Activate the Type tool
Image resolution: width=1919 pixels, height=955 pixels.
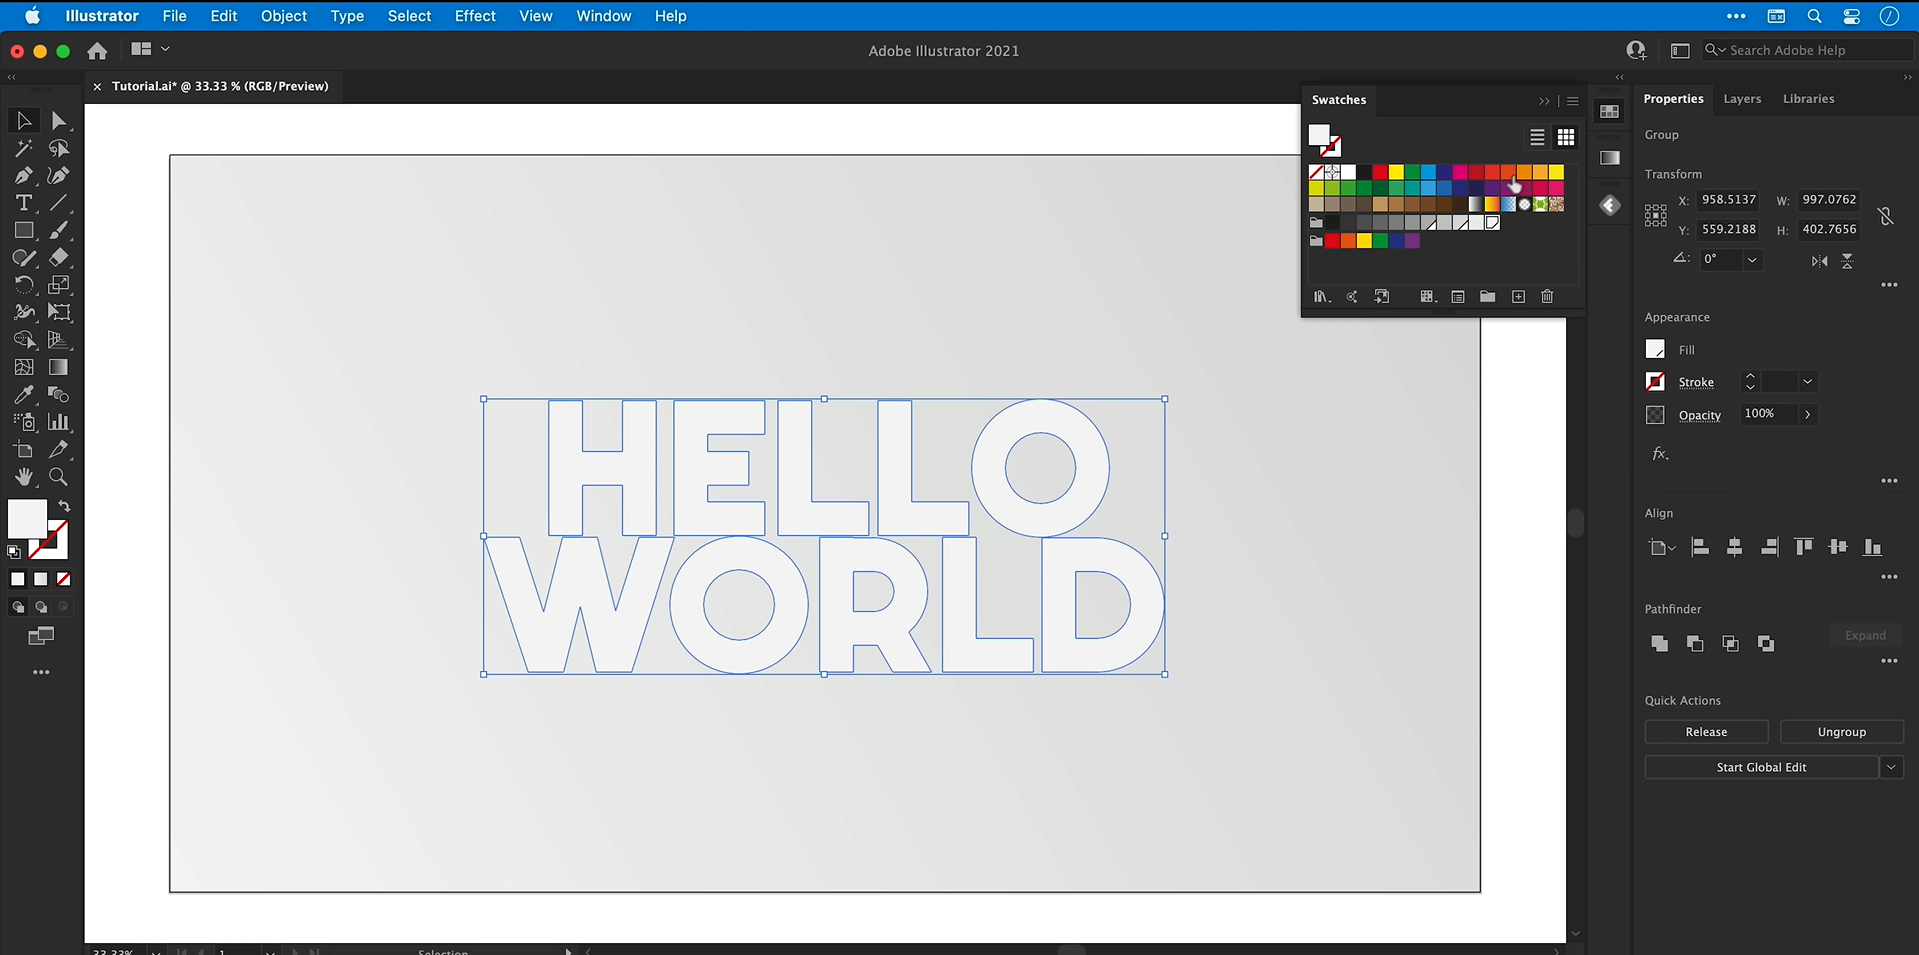(24, 203)
